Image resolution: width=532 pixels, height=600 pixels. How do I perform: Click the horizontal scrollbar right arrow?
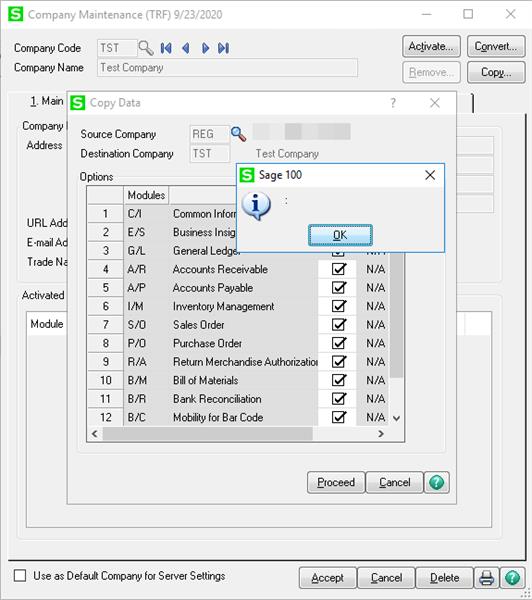click(381, 434)
